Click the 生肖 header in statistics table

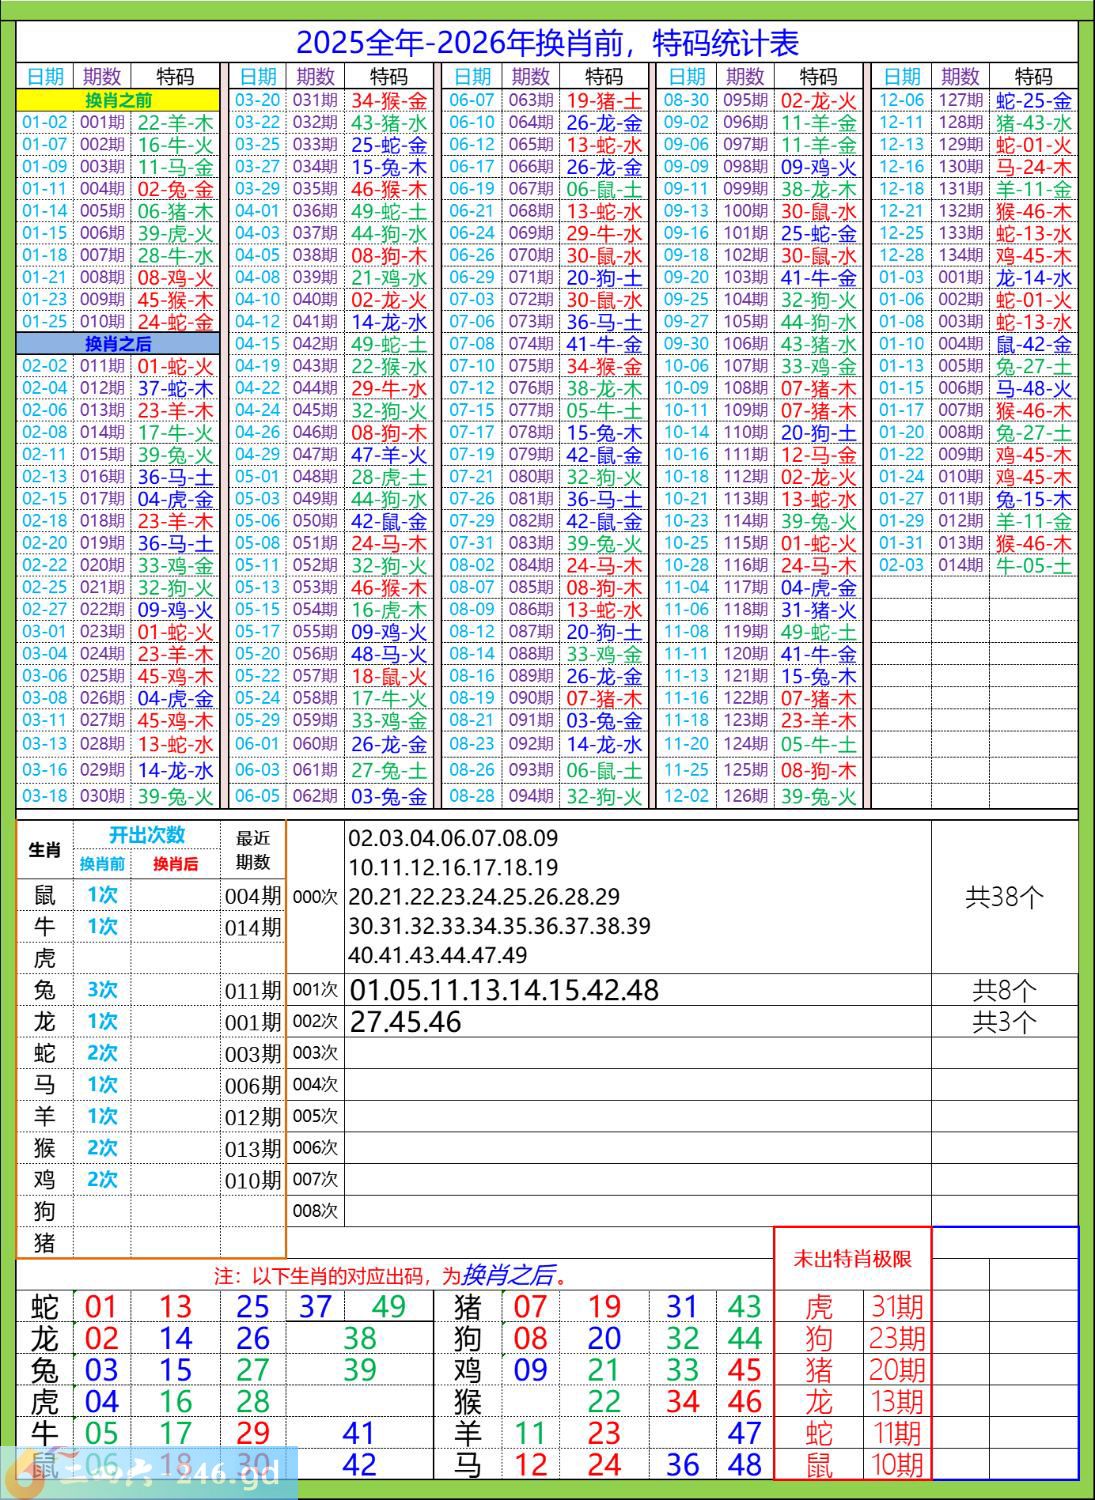pos(45,850)
